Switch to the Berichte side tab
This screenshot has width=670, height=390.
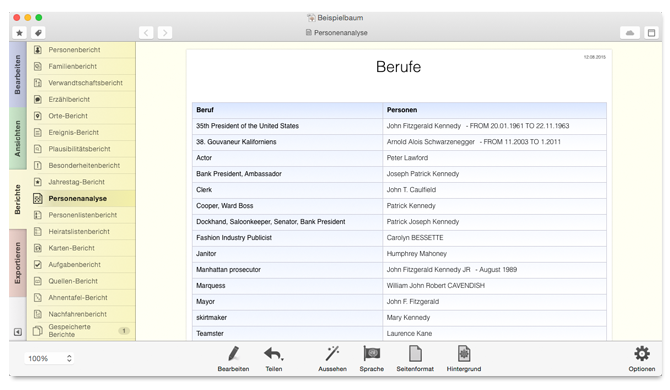click(18, 199)
